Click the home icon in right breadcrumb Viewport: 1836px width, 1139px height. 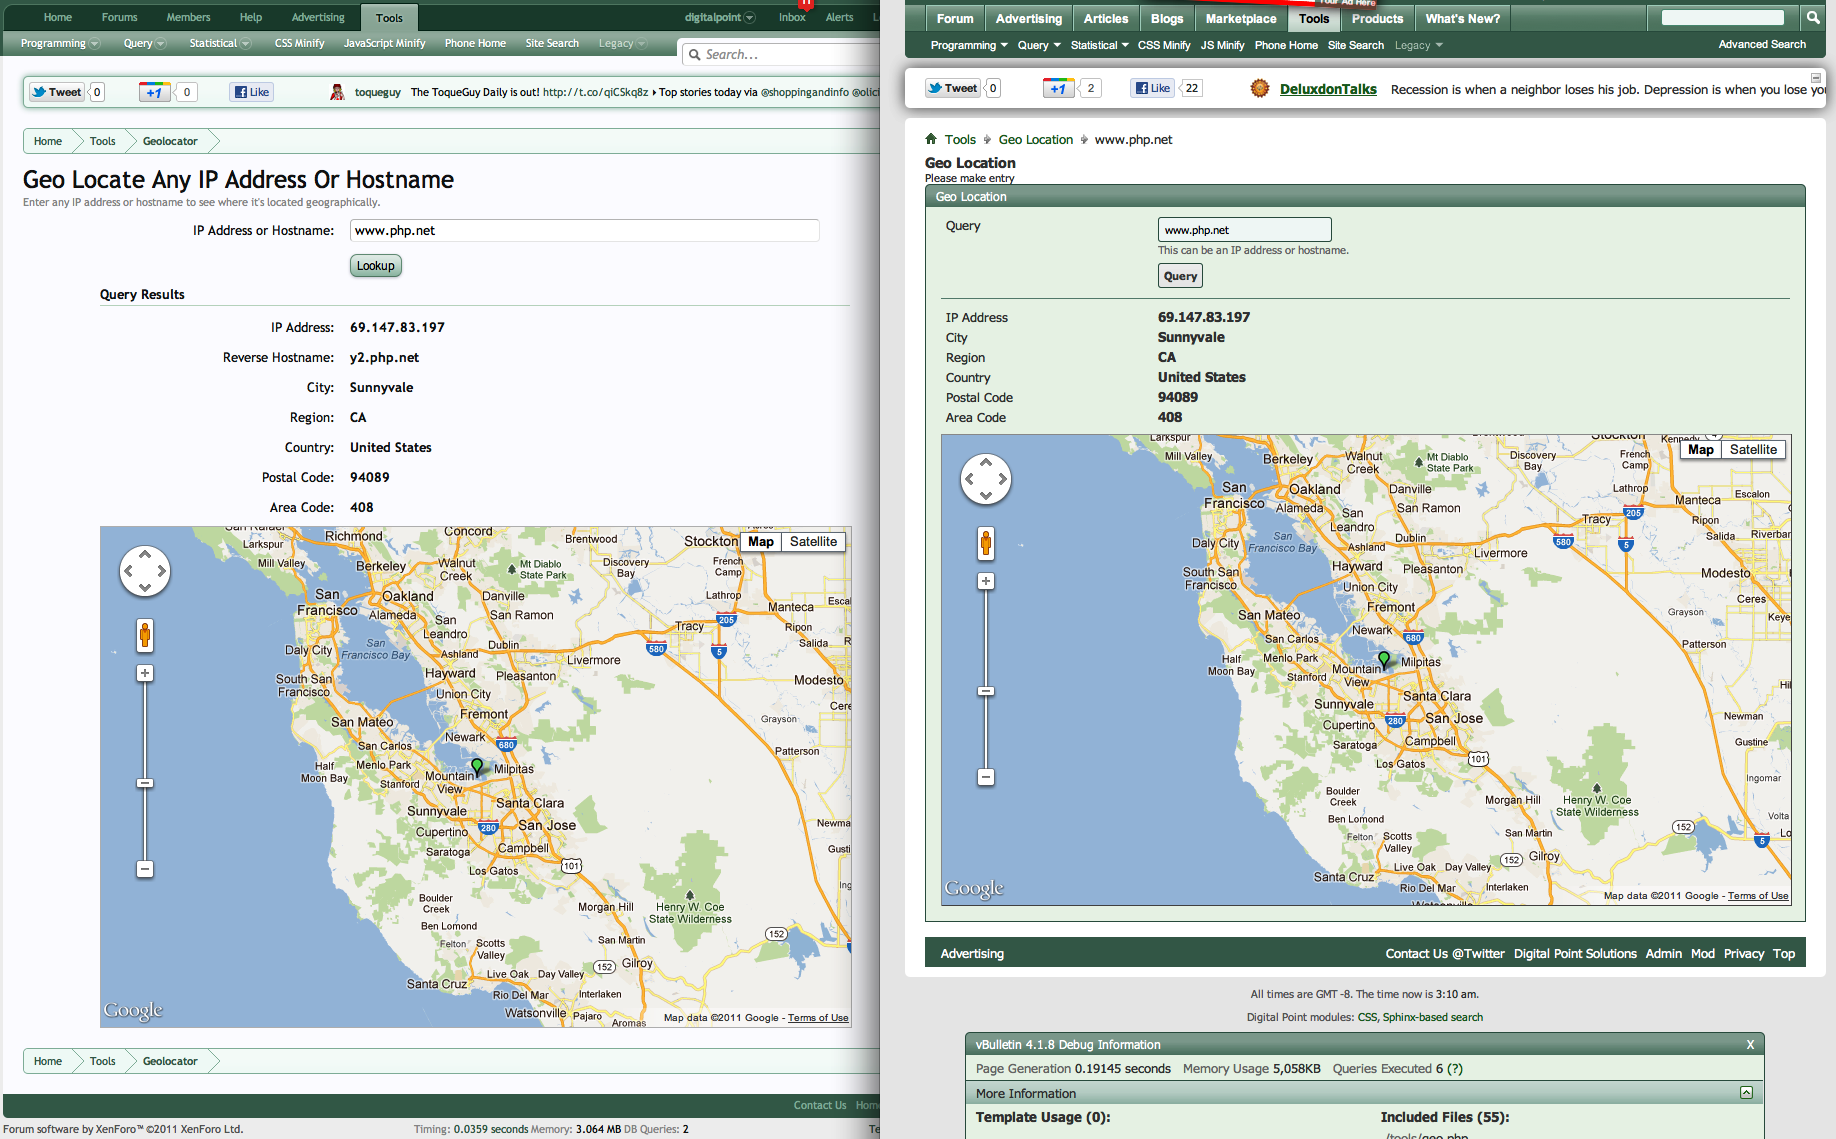[x=931, y=139]
